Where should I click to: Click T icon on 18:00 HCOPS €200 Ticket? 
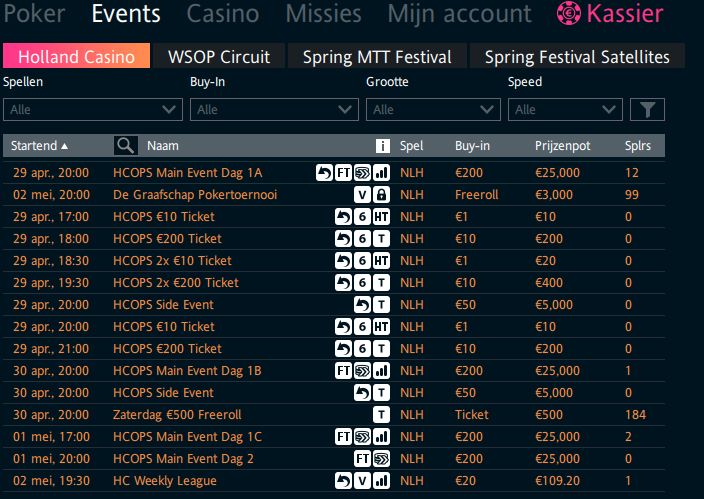click(x=381, y=238)
